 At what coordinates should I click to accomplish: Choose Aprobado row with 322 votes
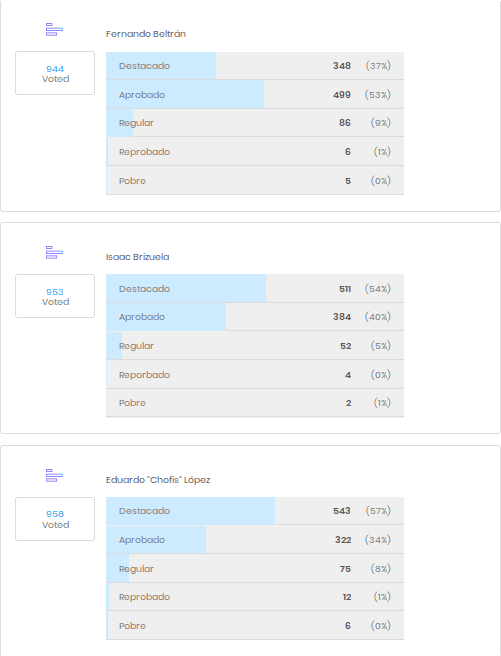click(x=255, y=540)
